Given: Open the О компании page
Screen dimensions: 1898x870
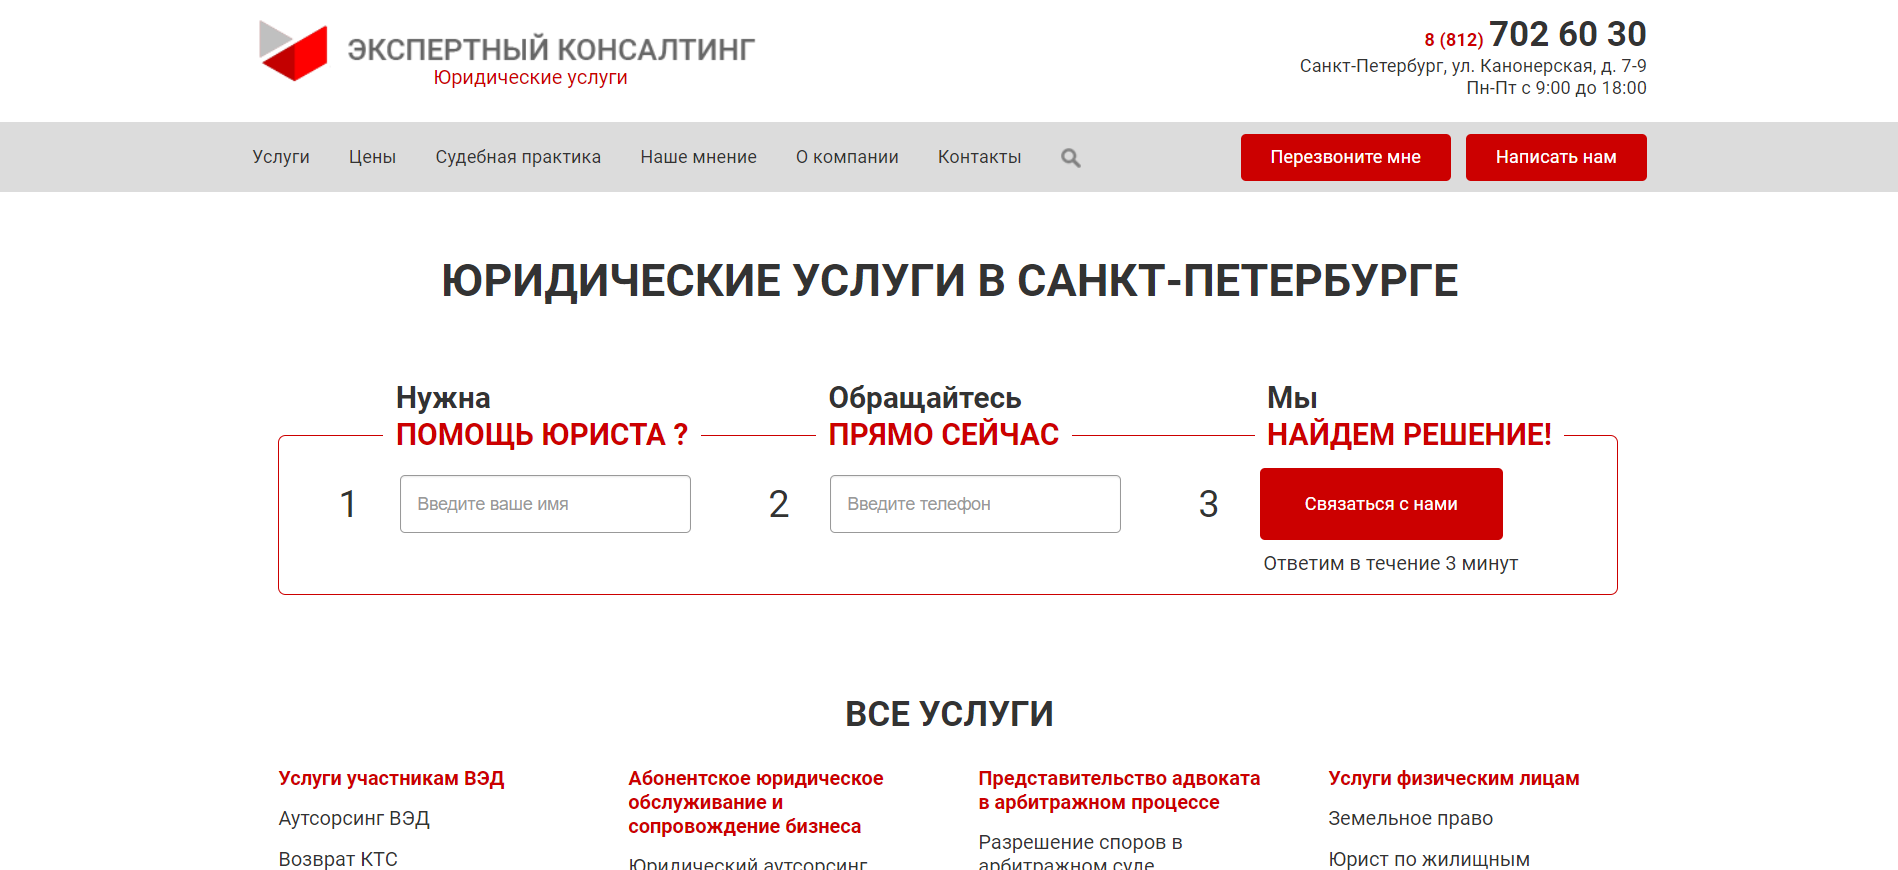Looking at the screenshot, I should click(x=847, y=157).
